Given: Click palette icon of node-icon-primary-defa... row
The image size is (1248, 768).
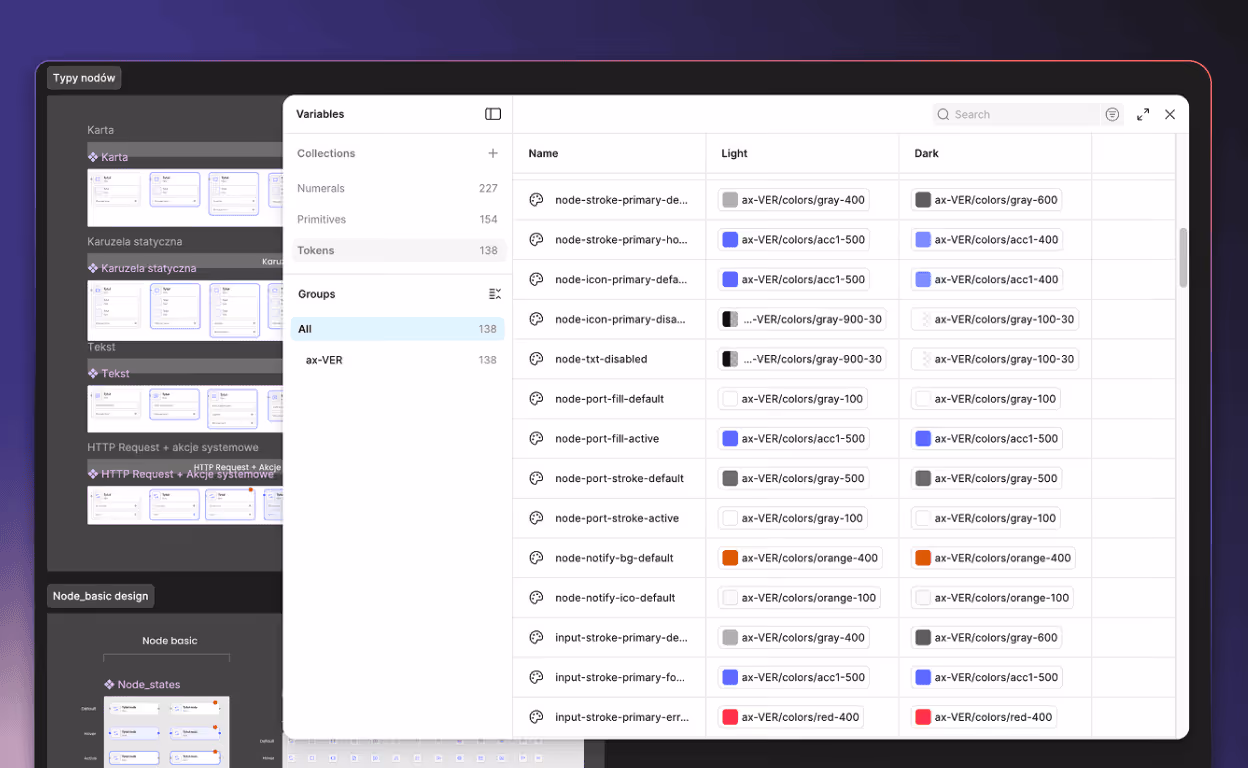Looking at the screenshot, I should [536, 280].
